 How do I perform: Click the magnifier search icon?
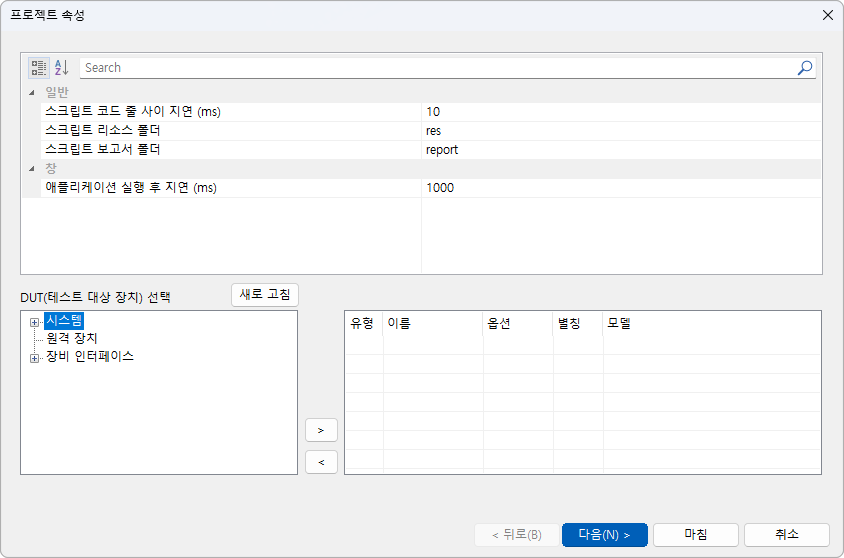[x=805, y=68]
